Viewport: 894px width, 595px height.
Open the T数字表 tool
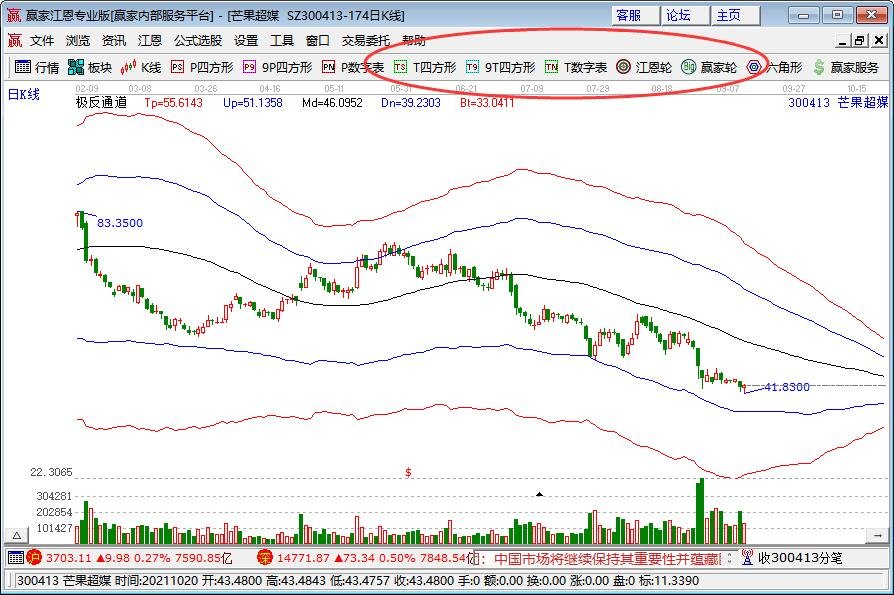coord(576,67)
